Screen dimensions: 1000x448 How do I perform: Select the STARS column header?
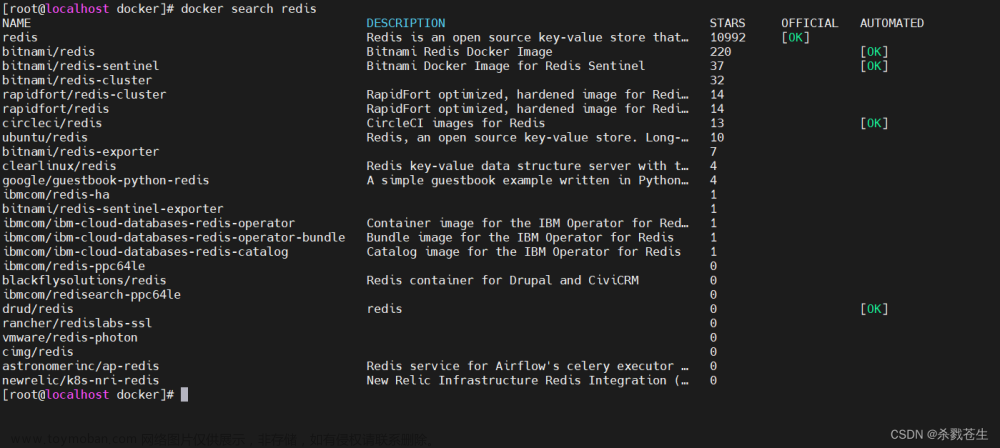click(x=727, y=23)
